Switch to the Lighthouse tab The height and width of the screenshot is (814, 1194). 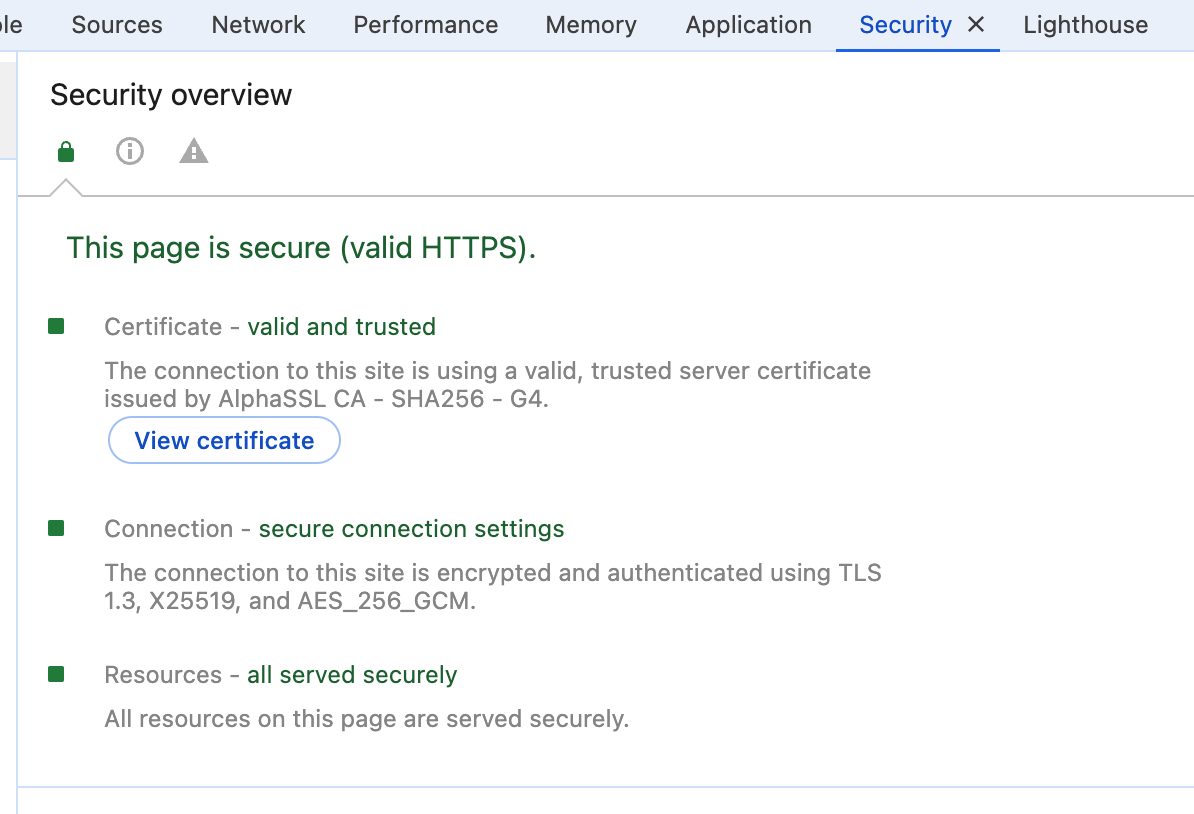pos(1085,25)
